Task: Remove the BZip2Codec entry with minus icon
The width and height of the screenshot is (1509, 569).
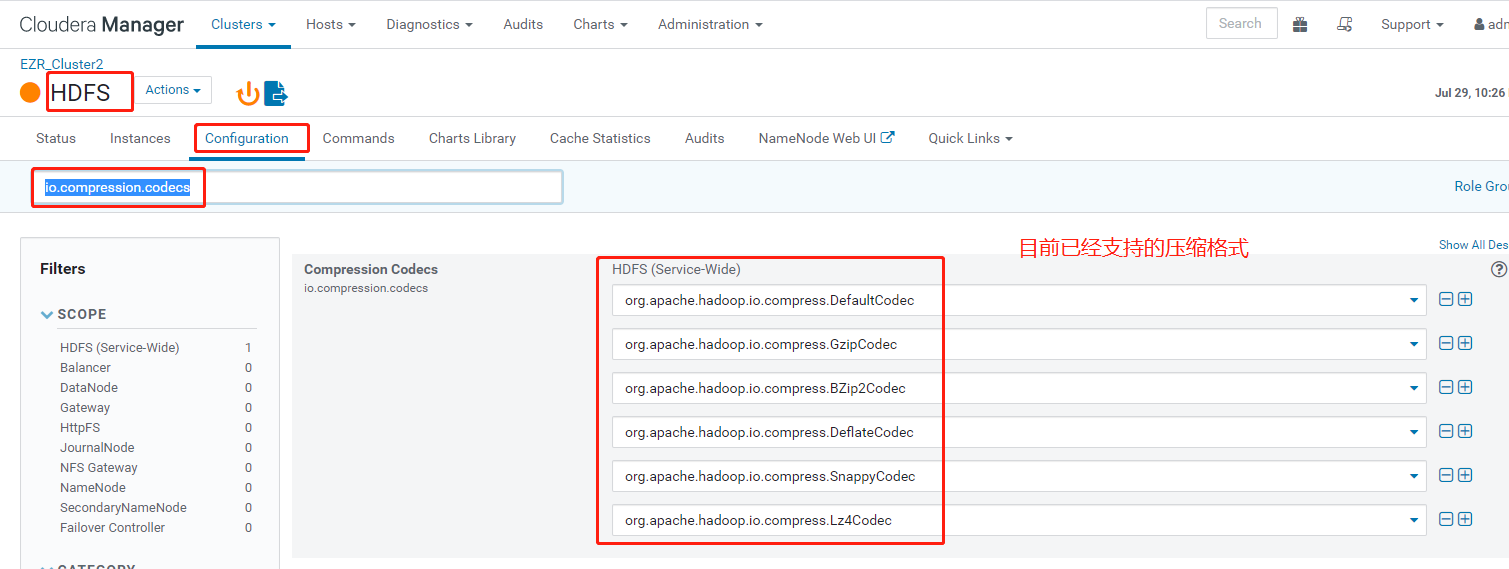Action: [1446, 387]
